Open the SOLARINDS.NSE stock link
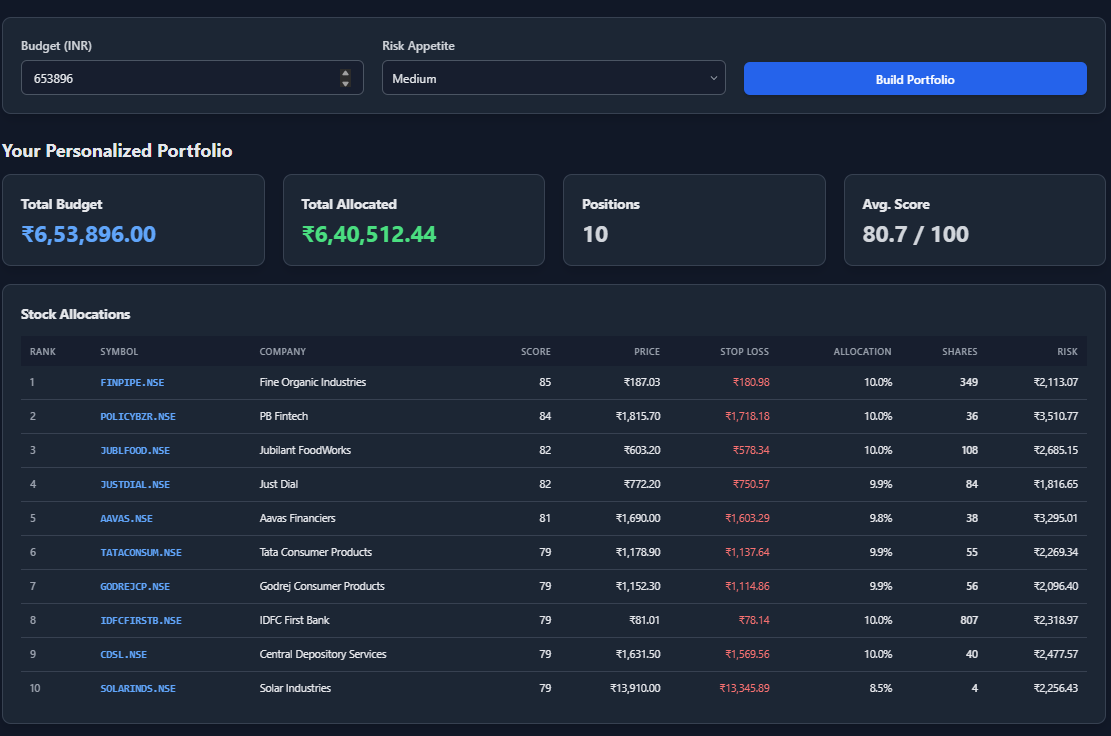The image size is (1111, 736). coord(140,688)
